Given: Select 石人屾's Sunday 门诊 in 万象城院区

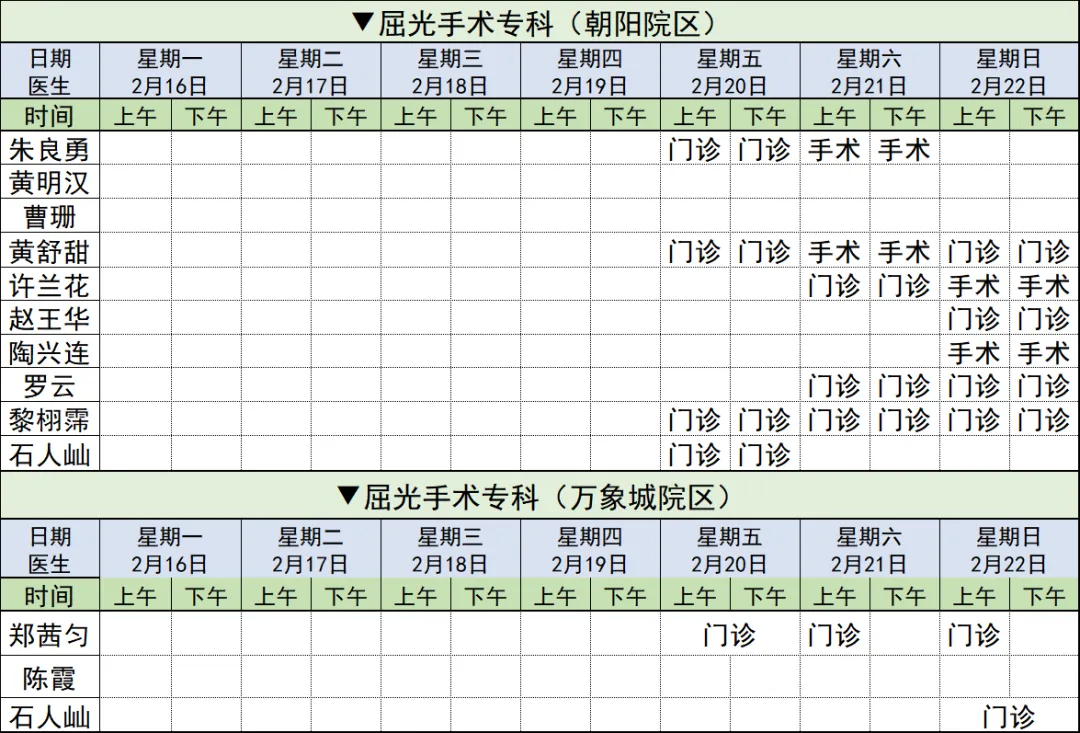Looking at the screenshot, I should pyautogui.click(x=1009, y=717).
